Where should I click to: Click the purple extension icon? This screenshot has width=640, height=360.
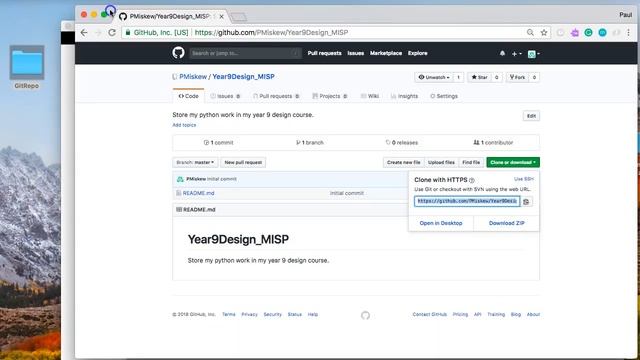[x=575, y=33]
